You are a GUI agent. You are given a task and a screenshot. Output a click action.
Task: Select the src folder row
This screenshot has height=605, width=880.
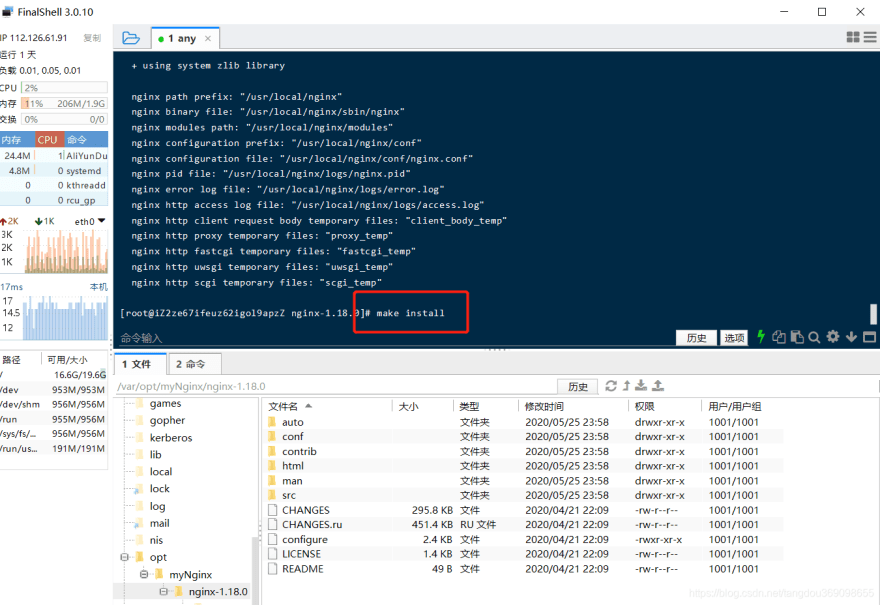[x=524, y=495]
